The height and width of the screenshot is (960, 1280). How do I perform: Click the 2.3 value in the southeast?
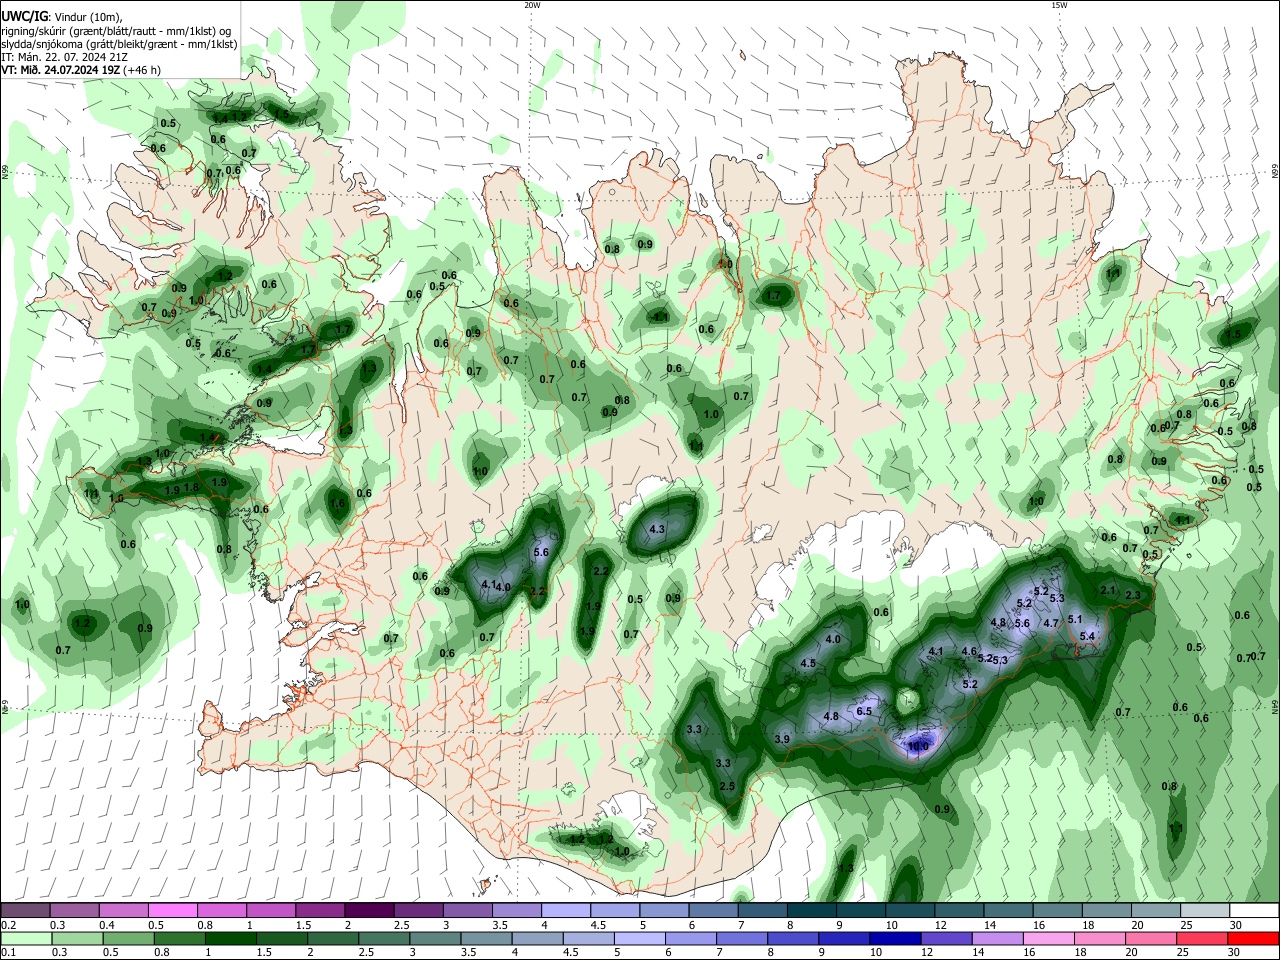tap(1133, 595)
